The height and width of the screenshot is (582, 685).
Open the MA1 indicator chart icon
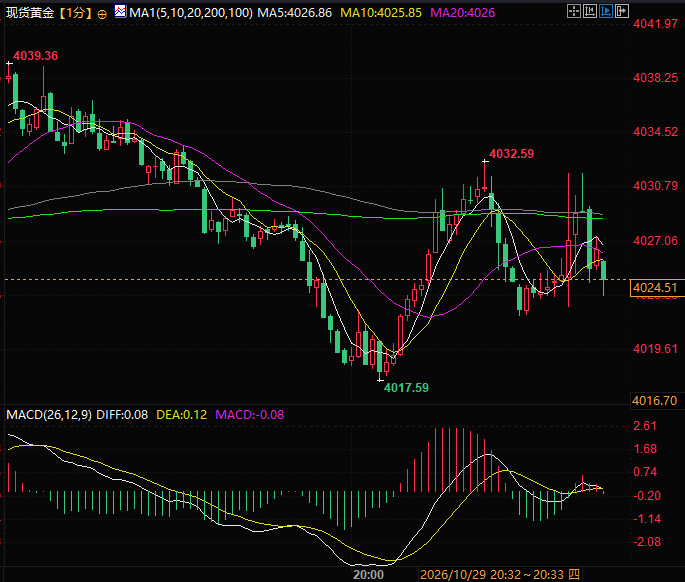(x=120, y=11)
